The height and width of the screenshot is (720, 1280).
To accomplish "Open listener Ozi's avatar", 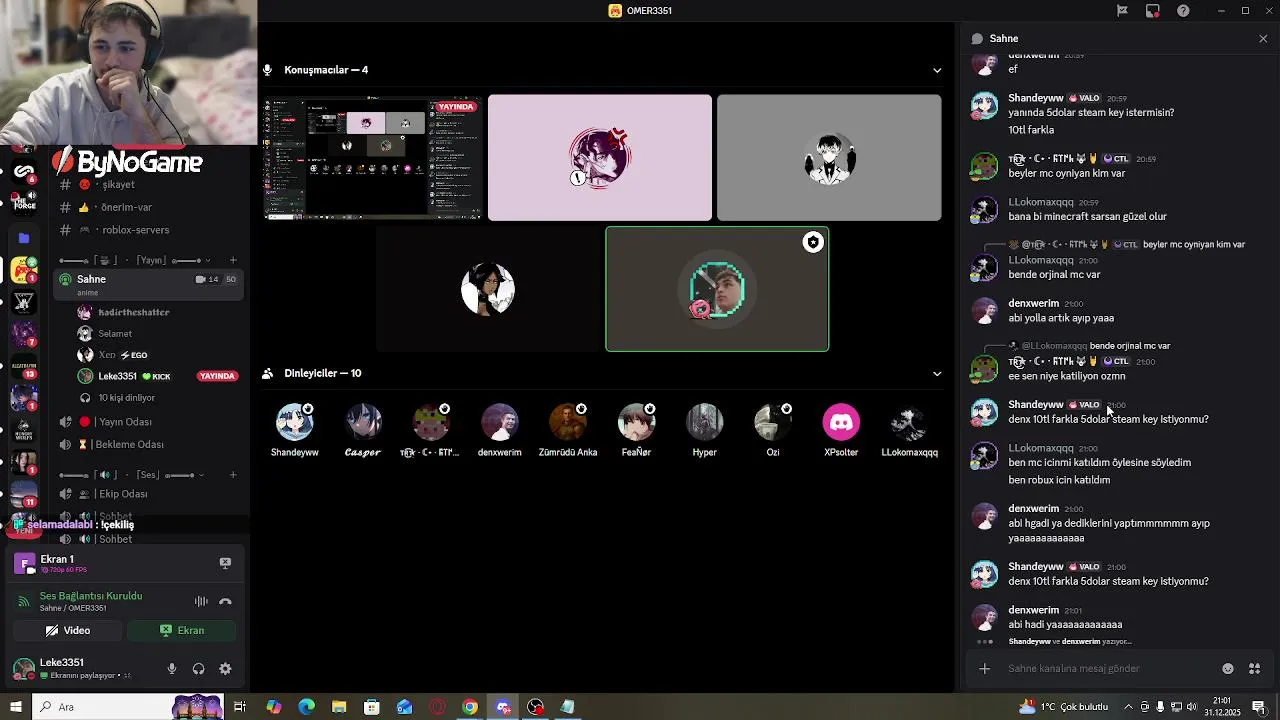I will tap(773, 422).
